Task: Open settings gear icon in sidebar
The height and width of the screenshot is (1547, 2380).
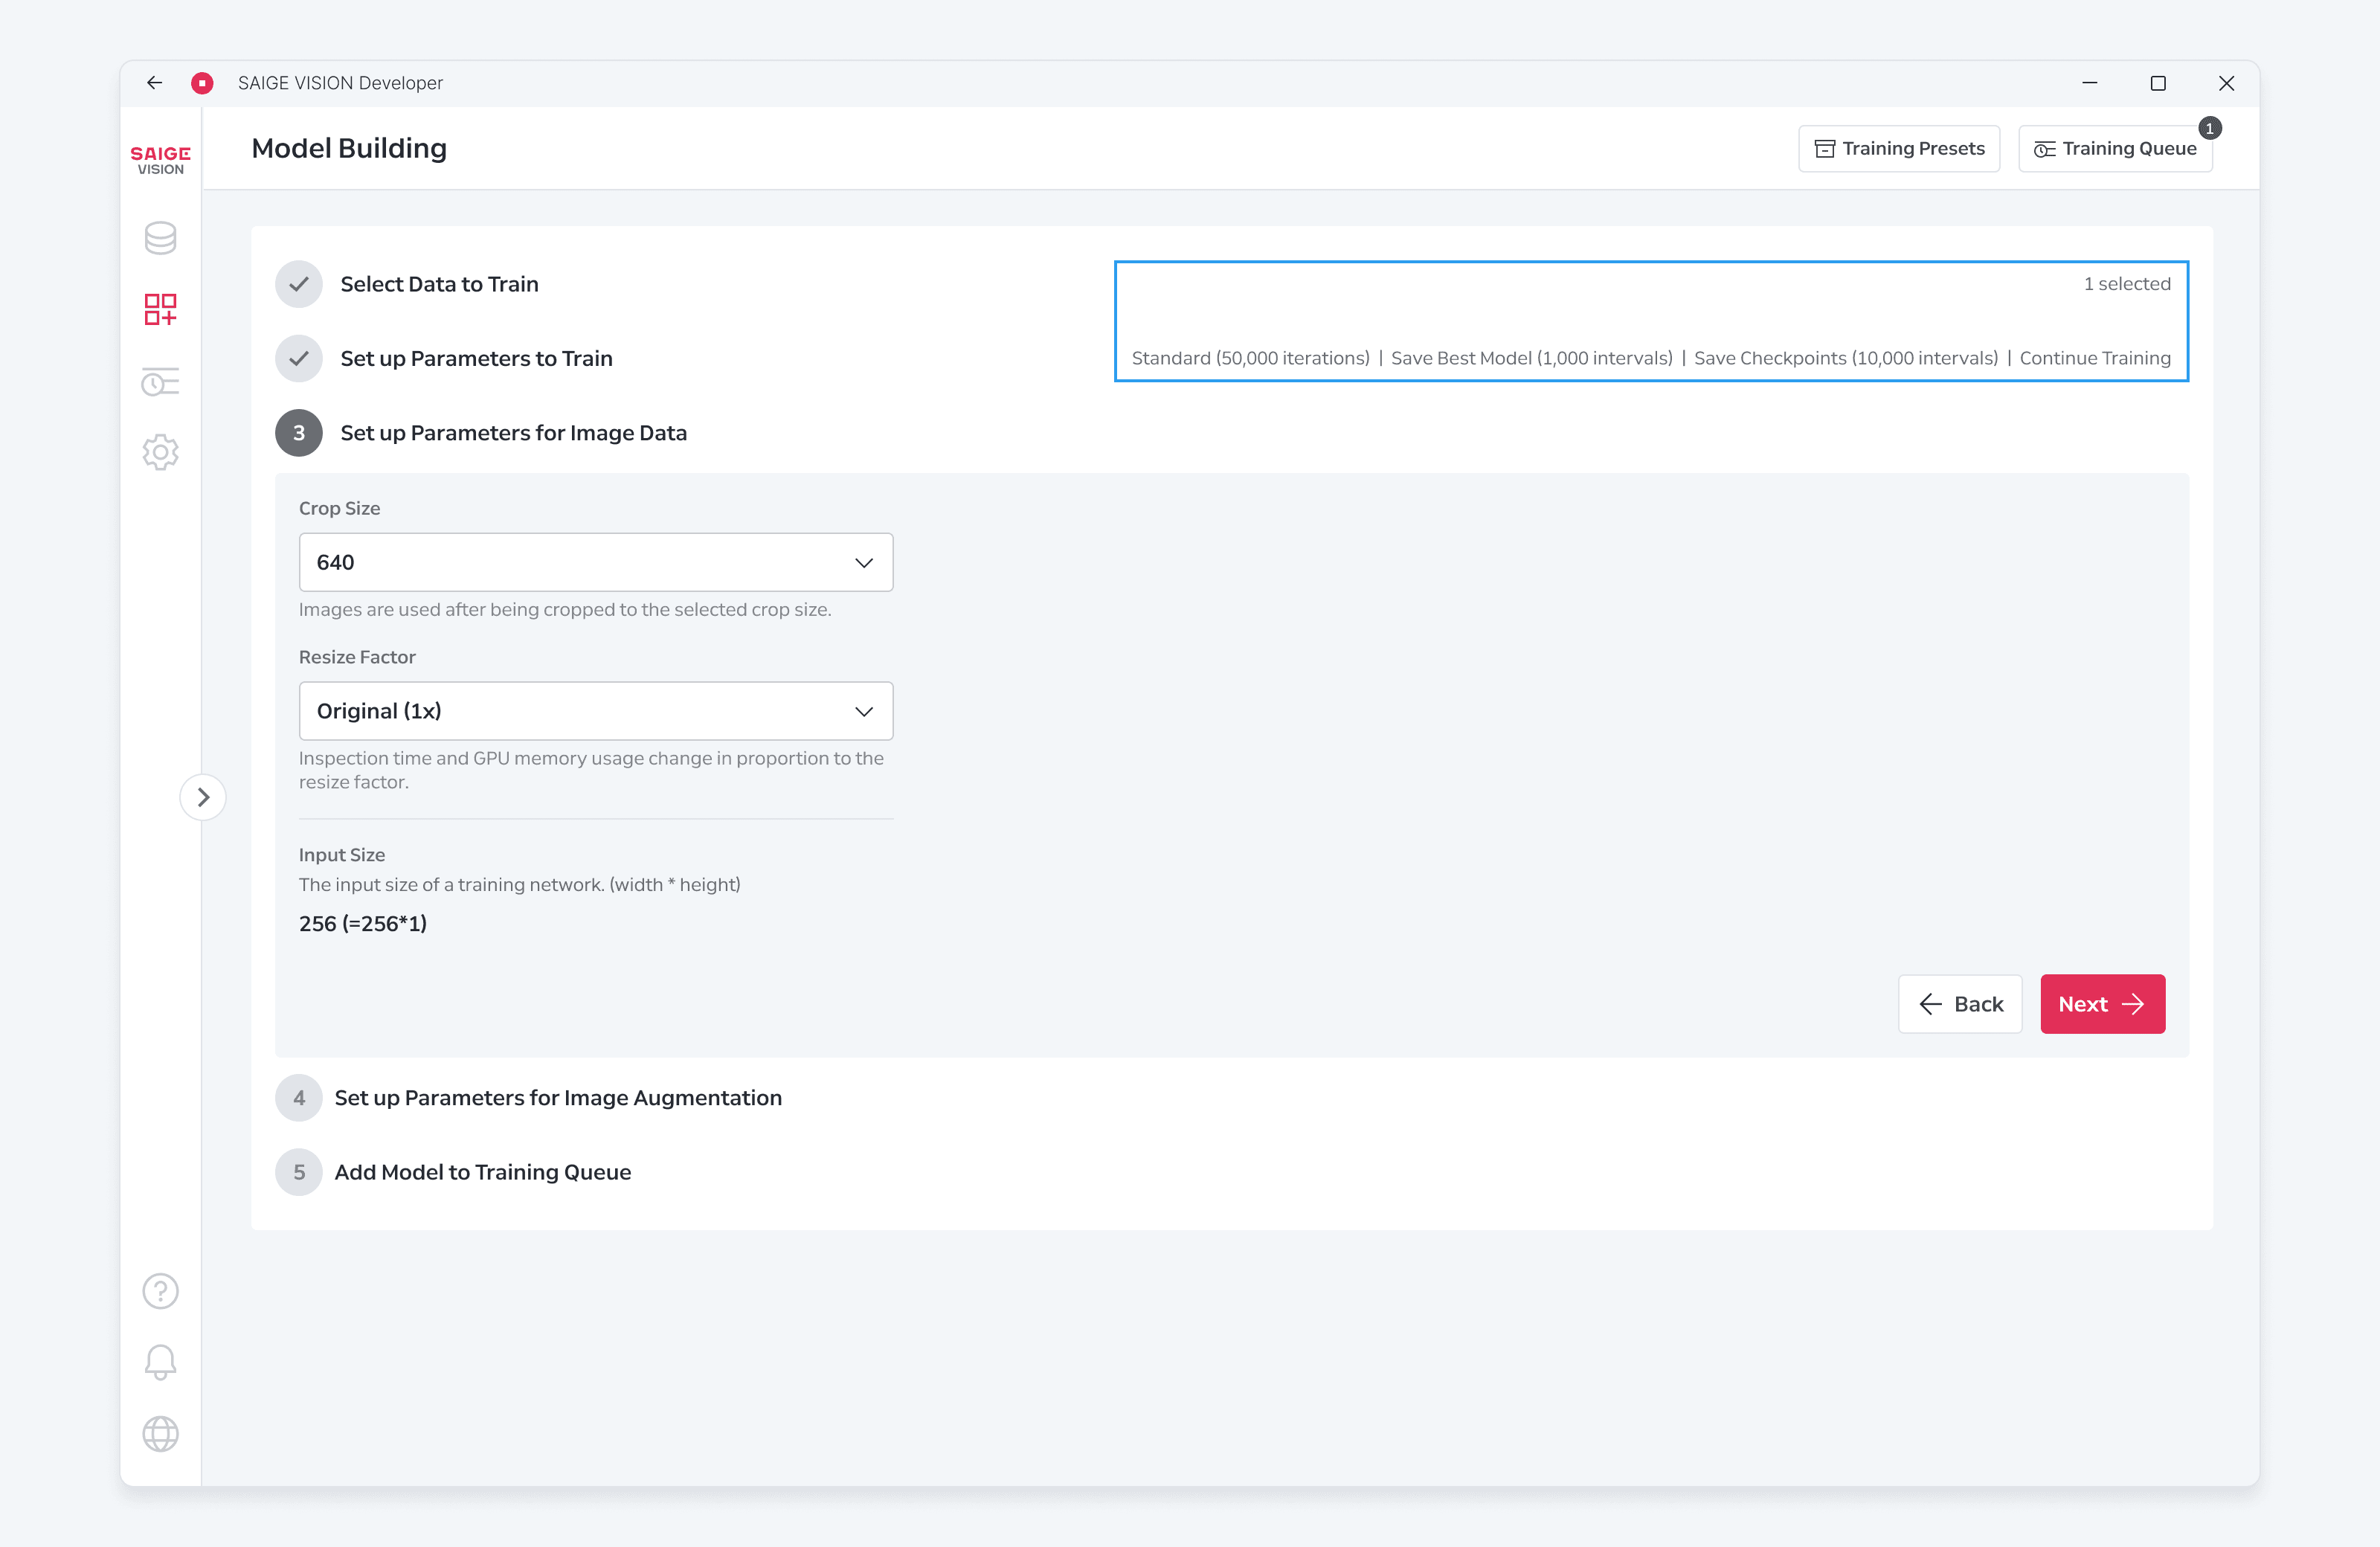Action: click(160, 453)
